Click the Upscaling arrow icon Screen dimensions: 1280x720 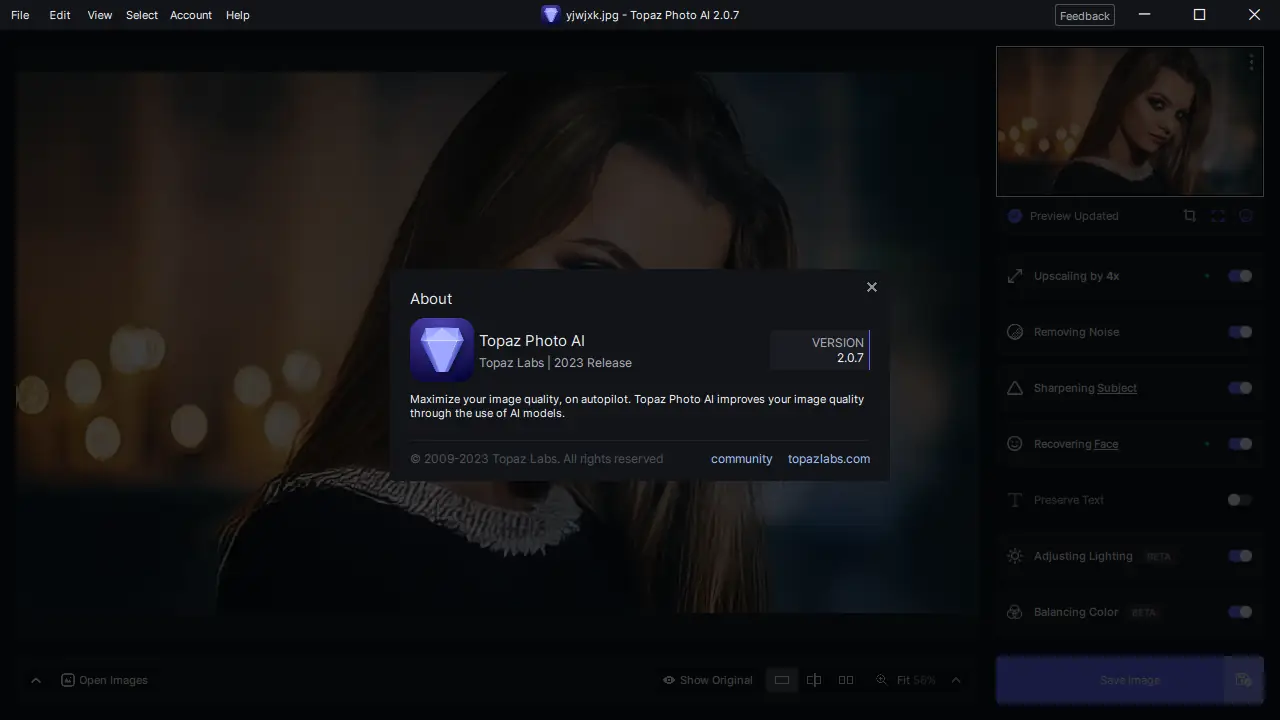[x=1015, y=276]
